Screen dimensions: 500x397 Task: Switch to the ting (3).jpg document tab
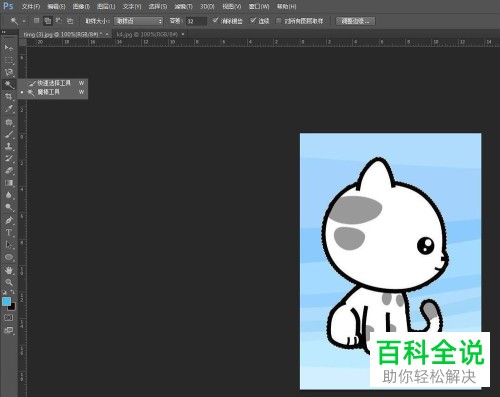pyautogui.click(x=63, y=34)
